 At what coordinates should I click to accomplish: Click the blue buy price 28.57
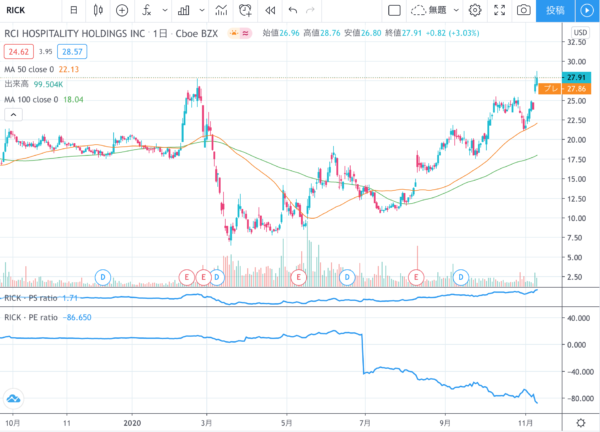72,52
